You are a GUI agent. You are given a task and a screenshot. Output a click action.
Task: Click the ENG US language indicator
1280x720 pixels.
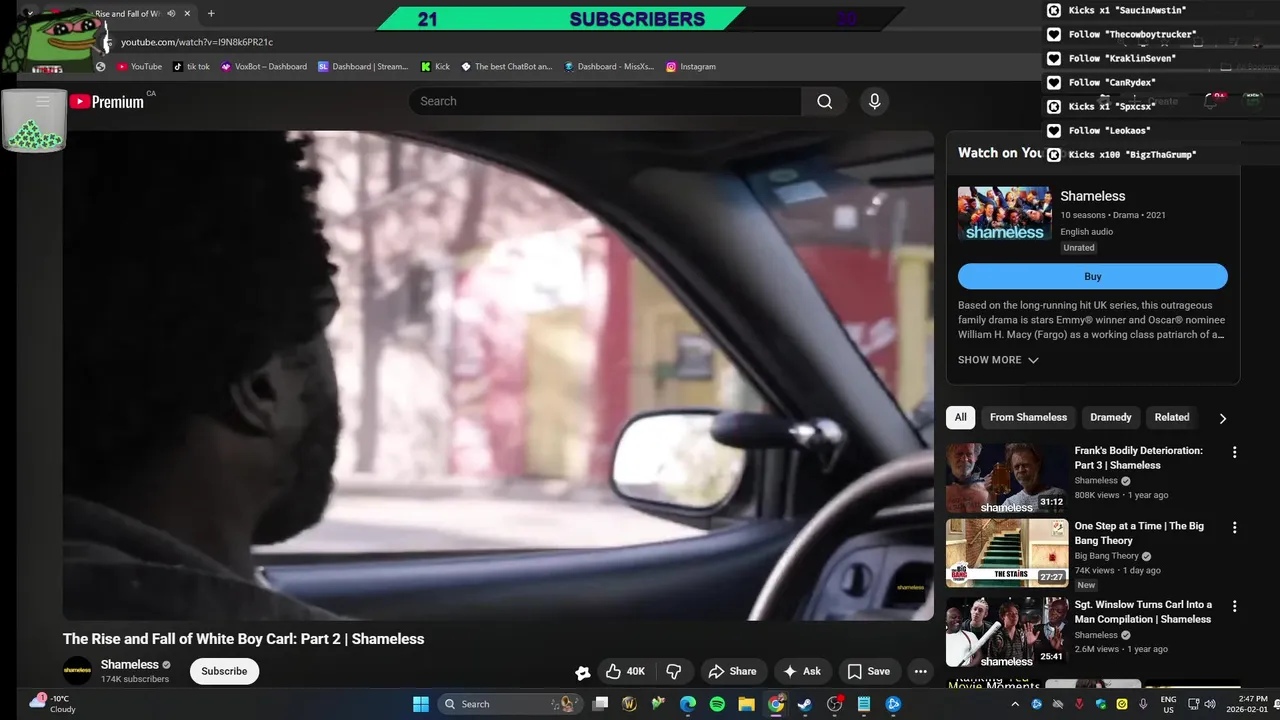[1168, 704]
